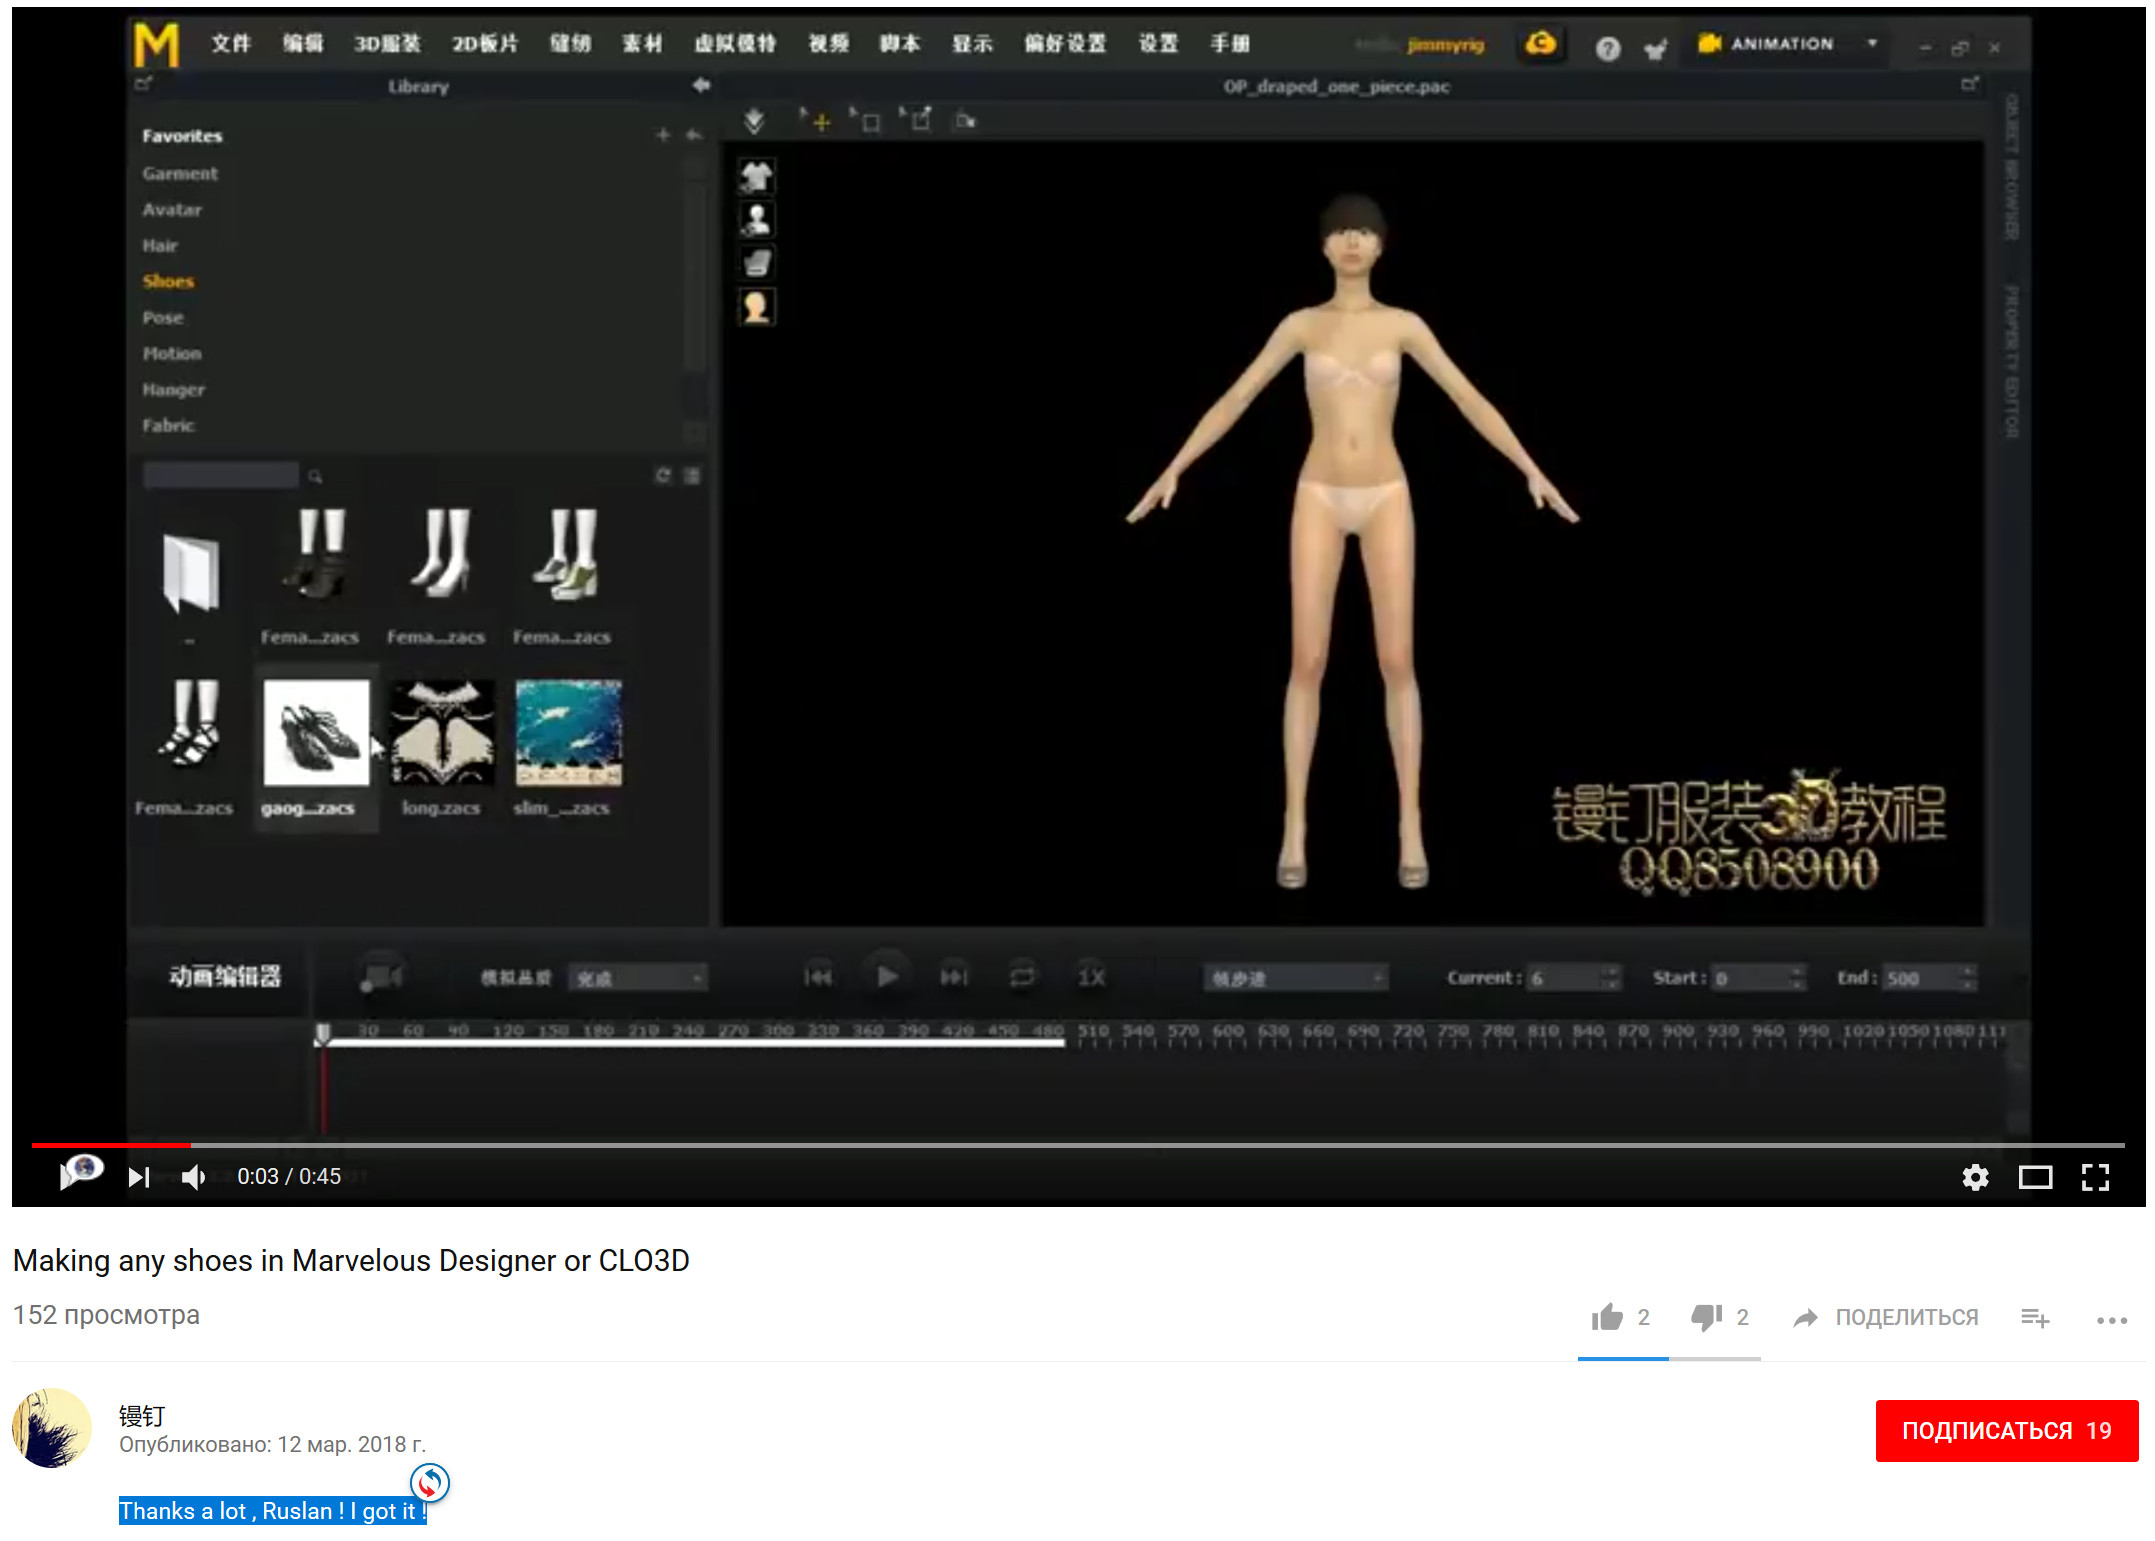
Task: Click the animation record camera icon
Action: point(380,975)
